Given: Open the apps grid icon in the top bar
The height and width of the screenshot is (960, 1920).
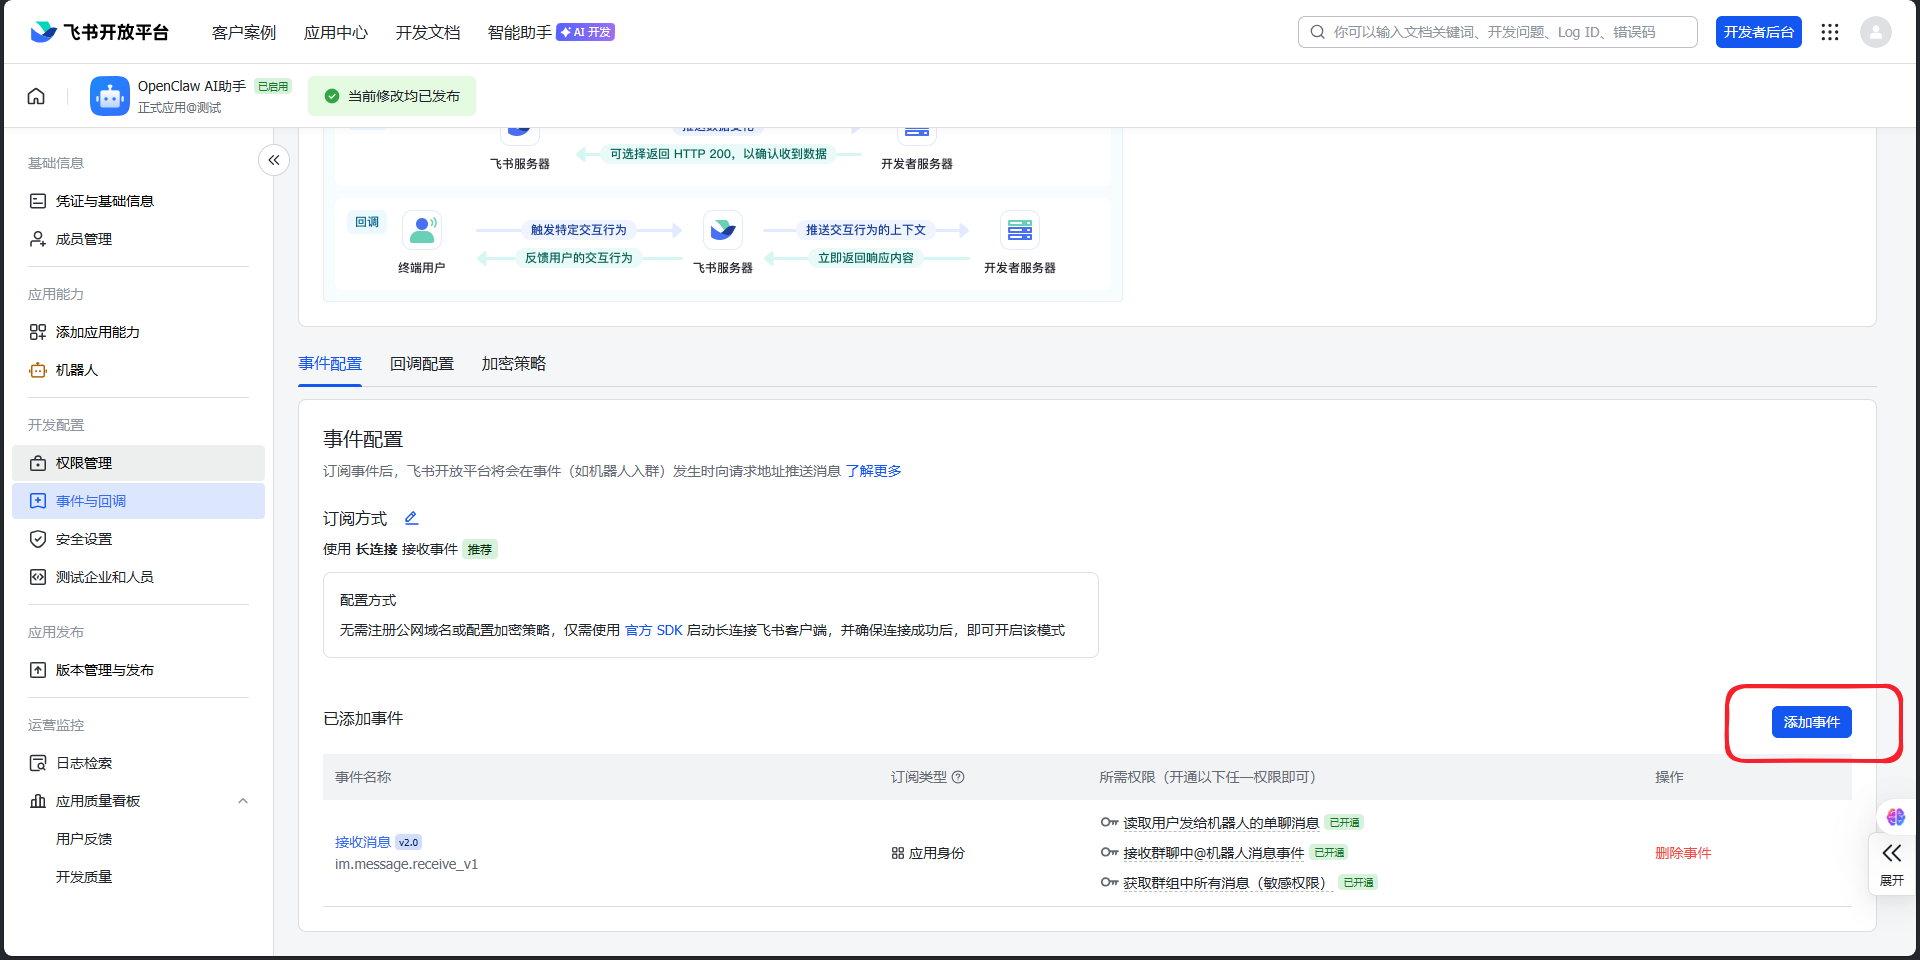Looking at the screenshot, I should [1830, 32].
